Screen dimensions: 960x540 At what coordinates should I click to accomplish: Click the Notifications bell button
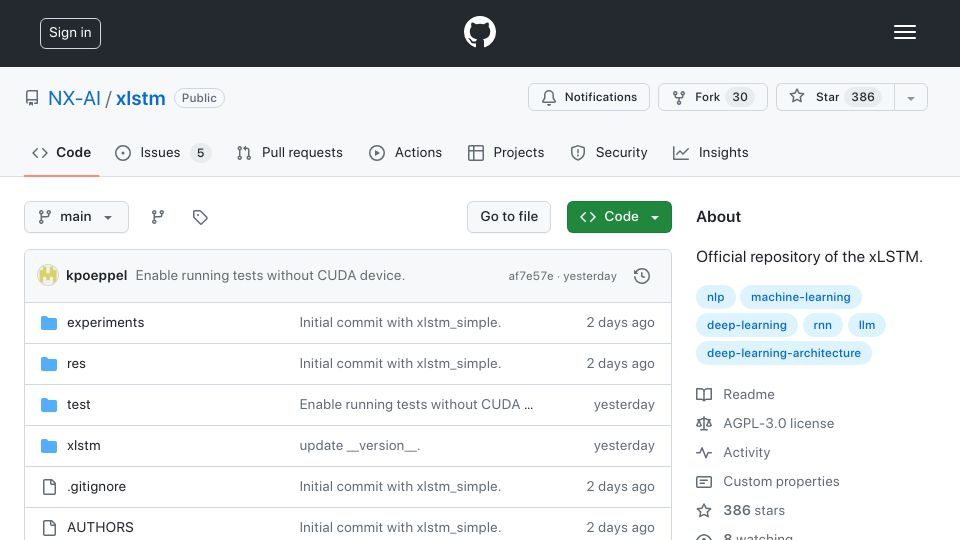tap(588, 97)
